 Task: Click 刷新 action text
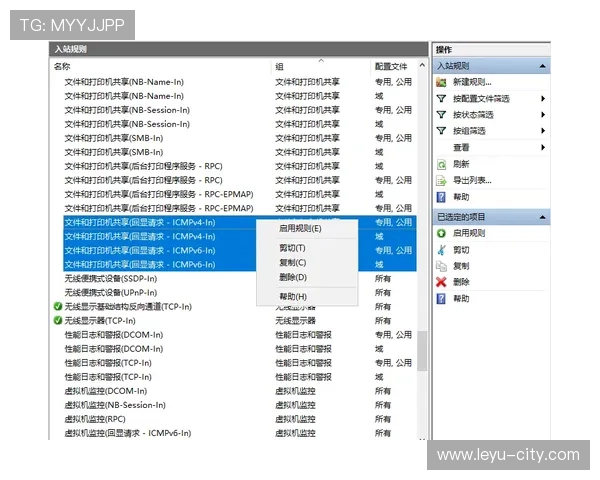(461, 164)
